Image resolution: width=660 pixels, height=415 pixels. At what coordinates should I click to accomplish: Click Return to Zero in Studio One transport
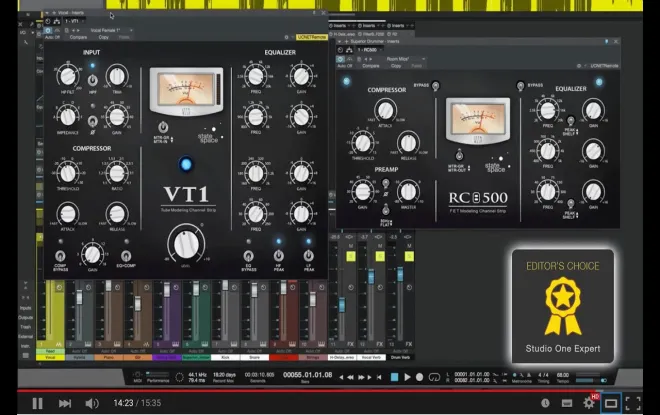(379, 377)
